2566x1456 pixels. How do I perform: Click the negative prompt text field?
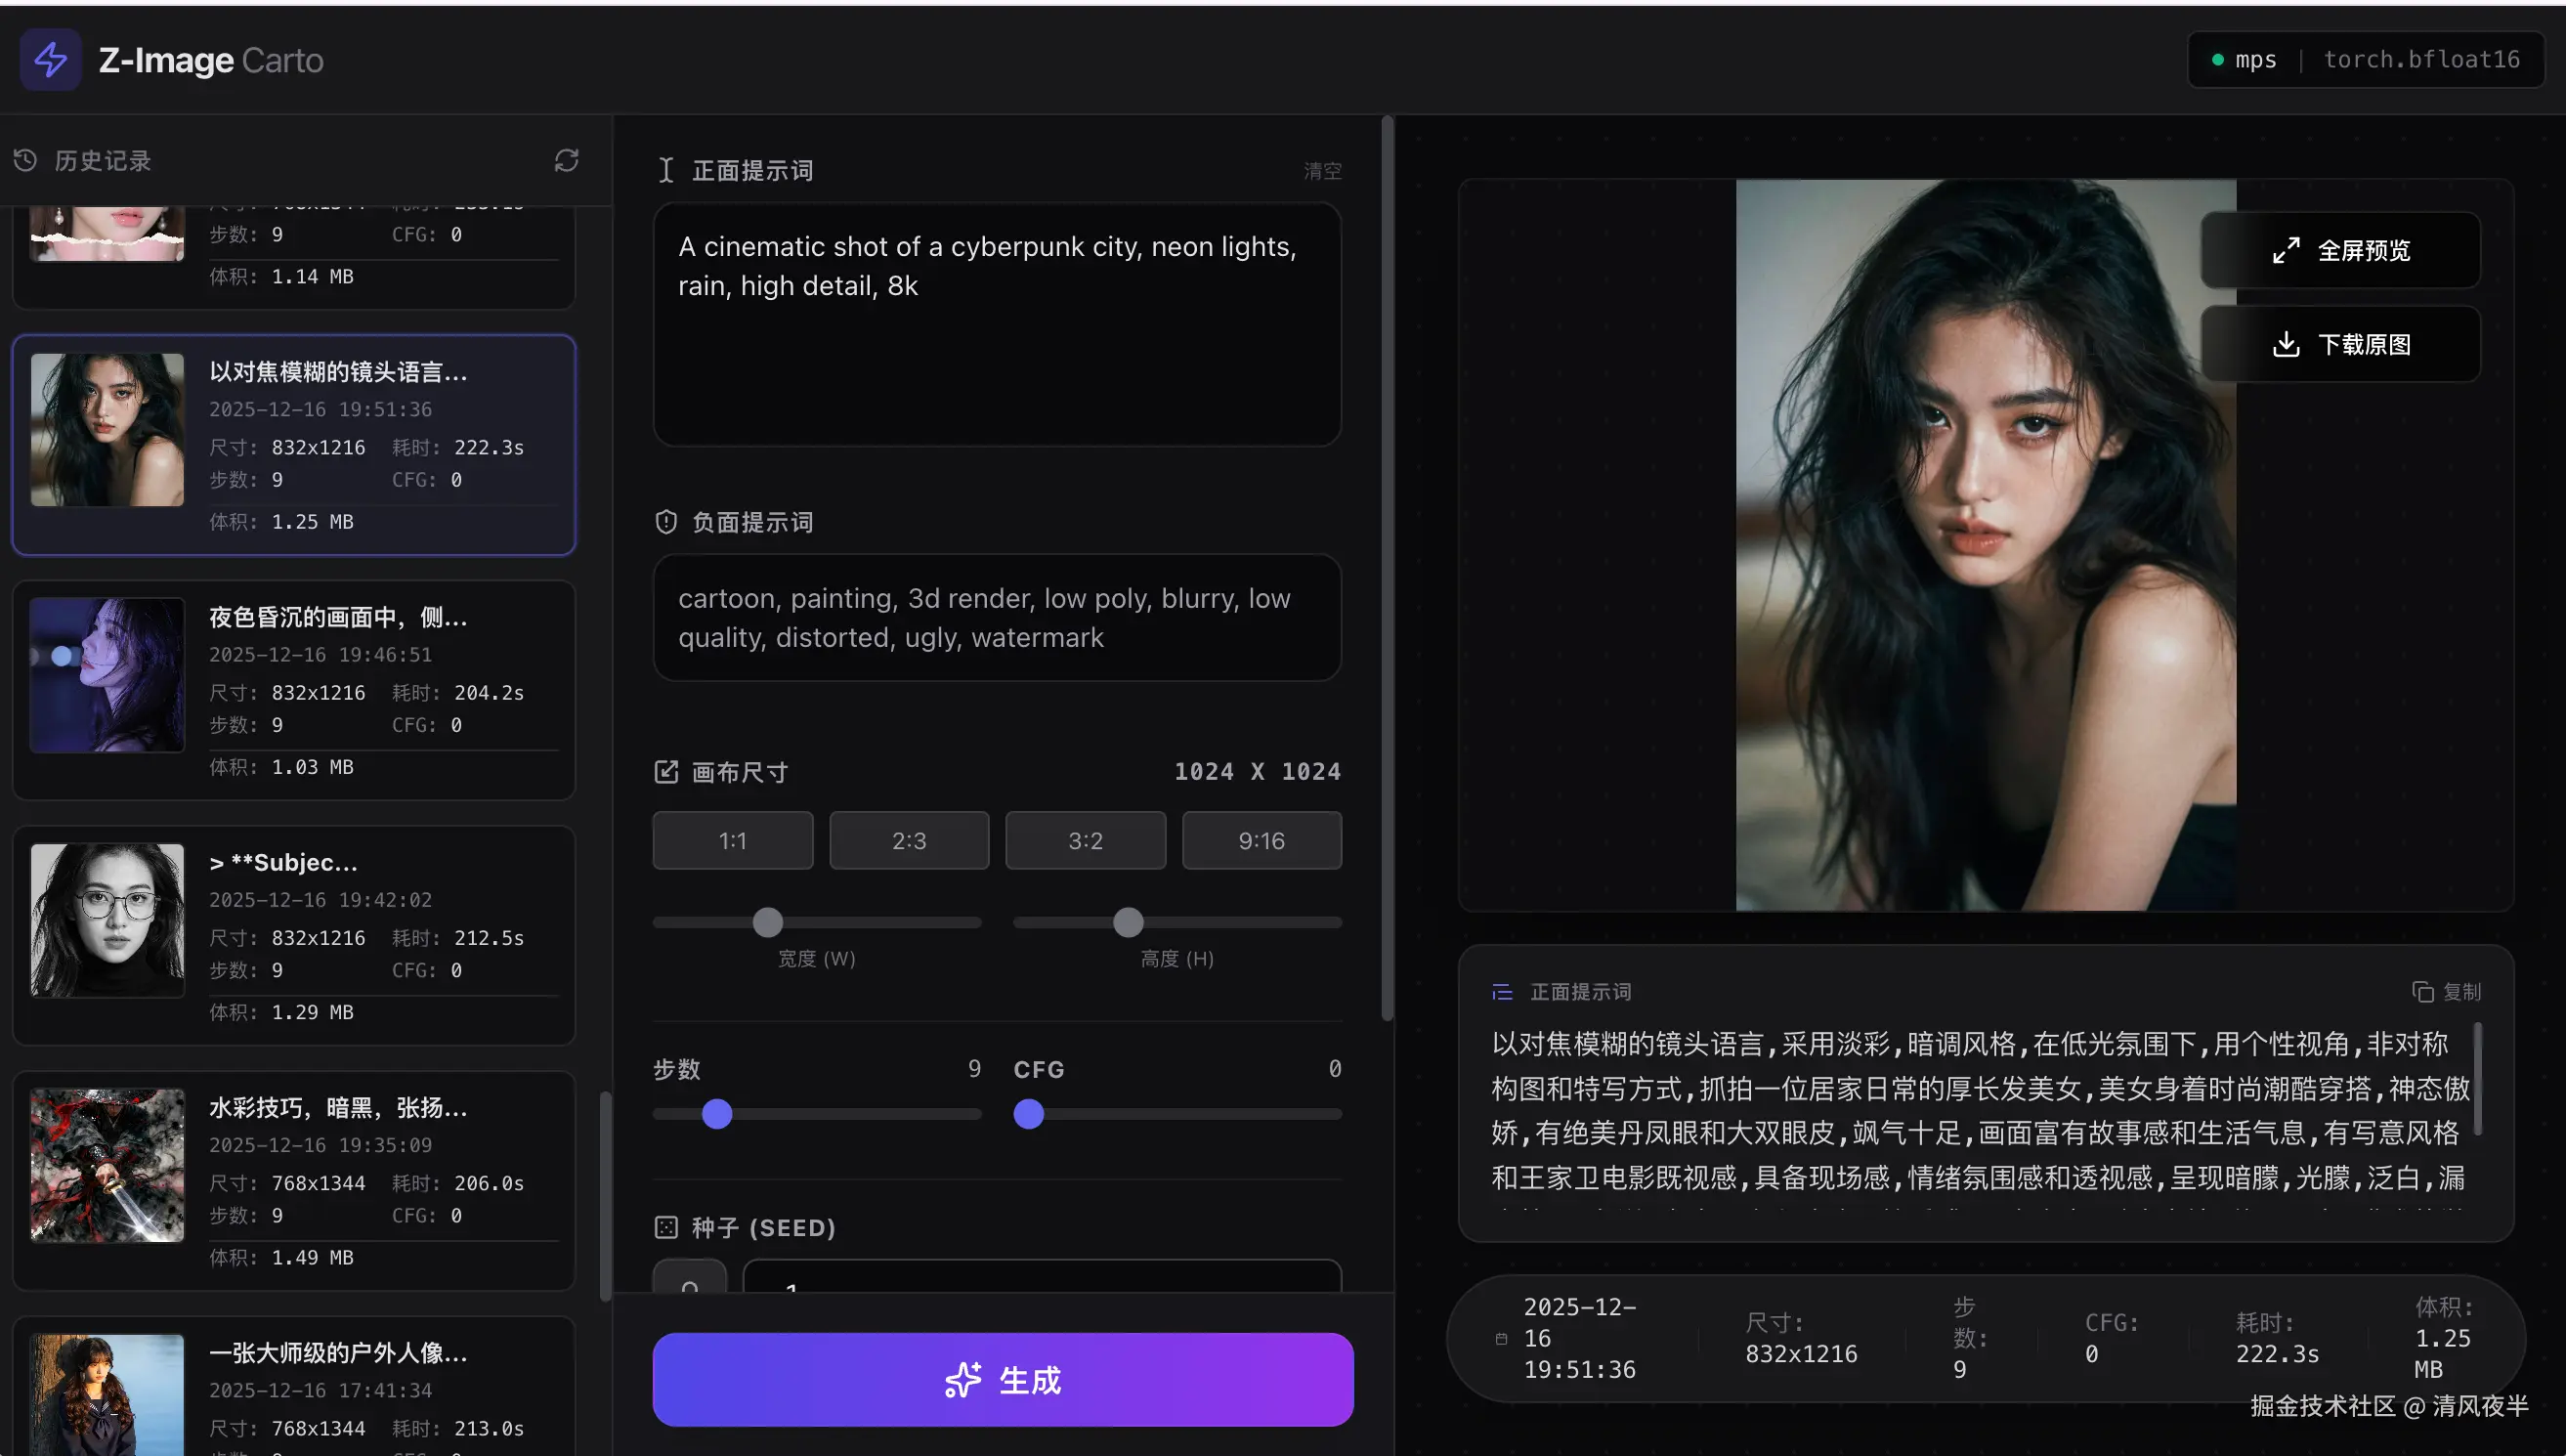(x=996, y=618)
